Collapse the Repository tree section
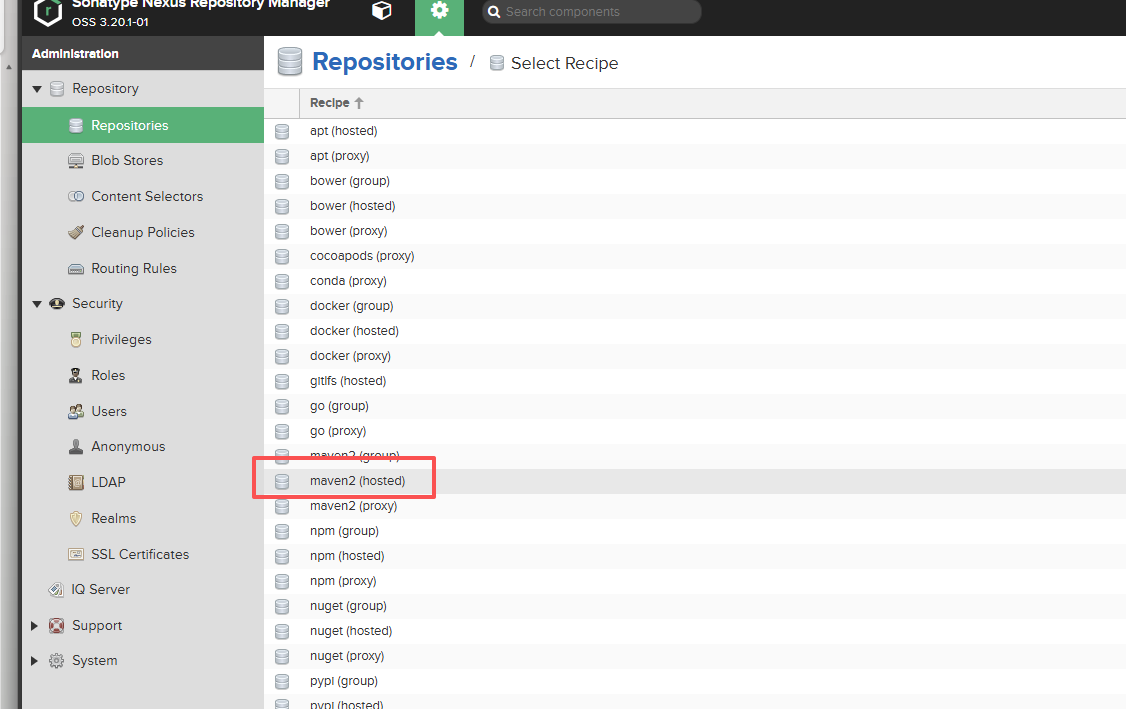The image size is (1126, 709). 37,89
